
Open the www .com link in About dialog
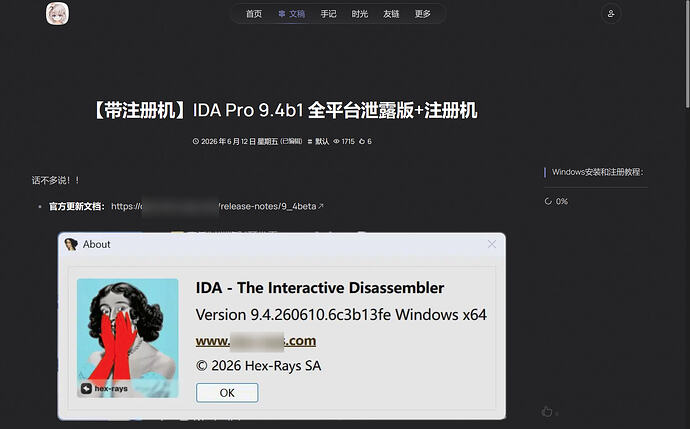point(256,341)
